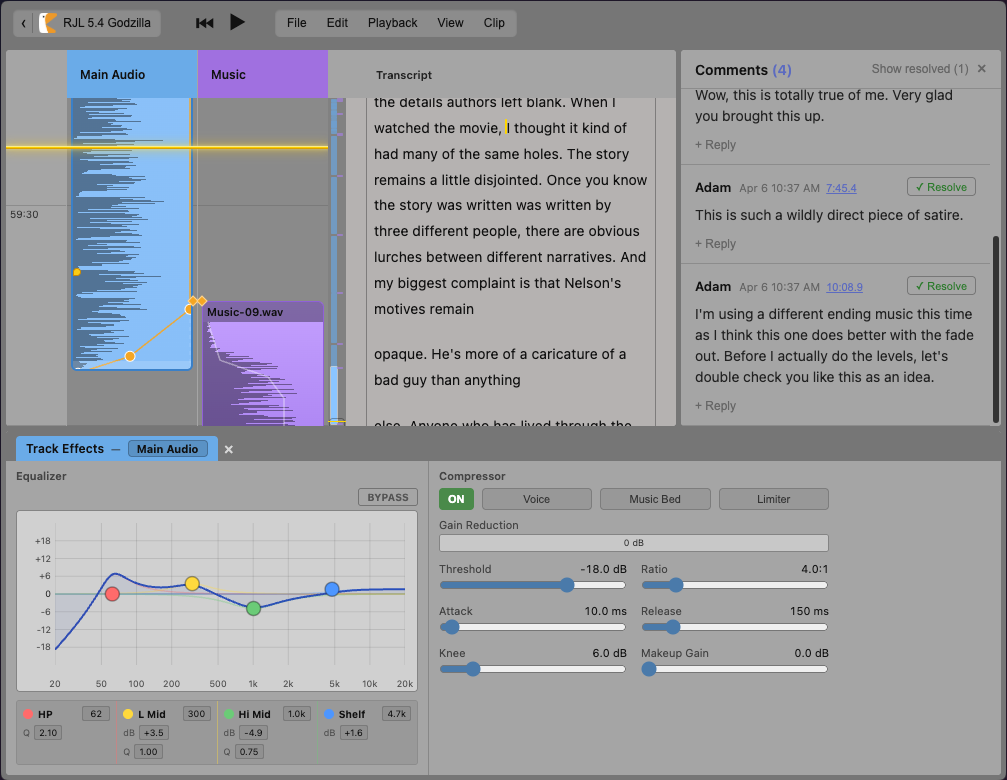1007x780 pixels.
Task: Apply the Music Bed compressor preset
Action: 655,499
